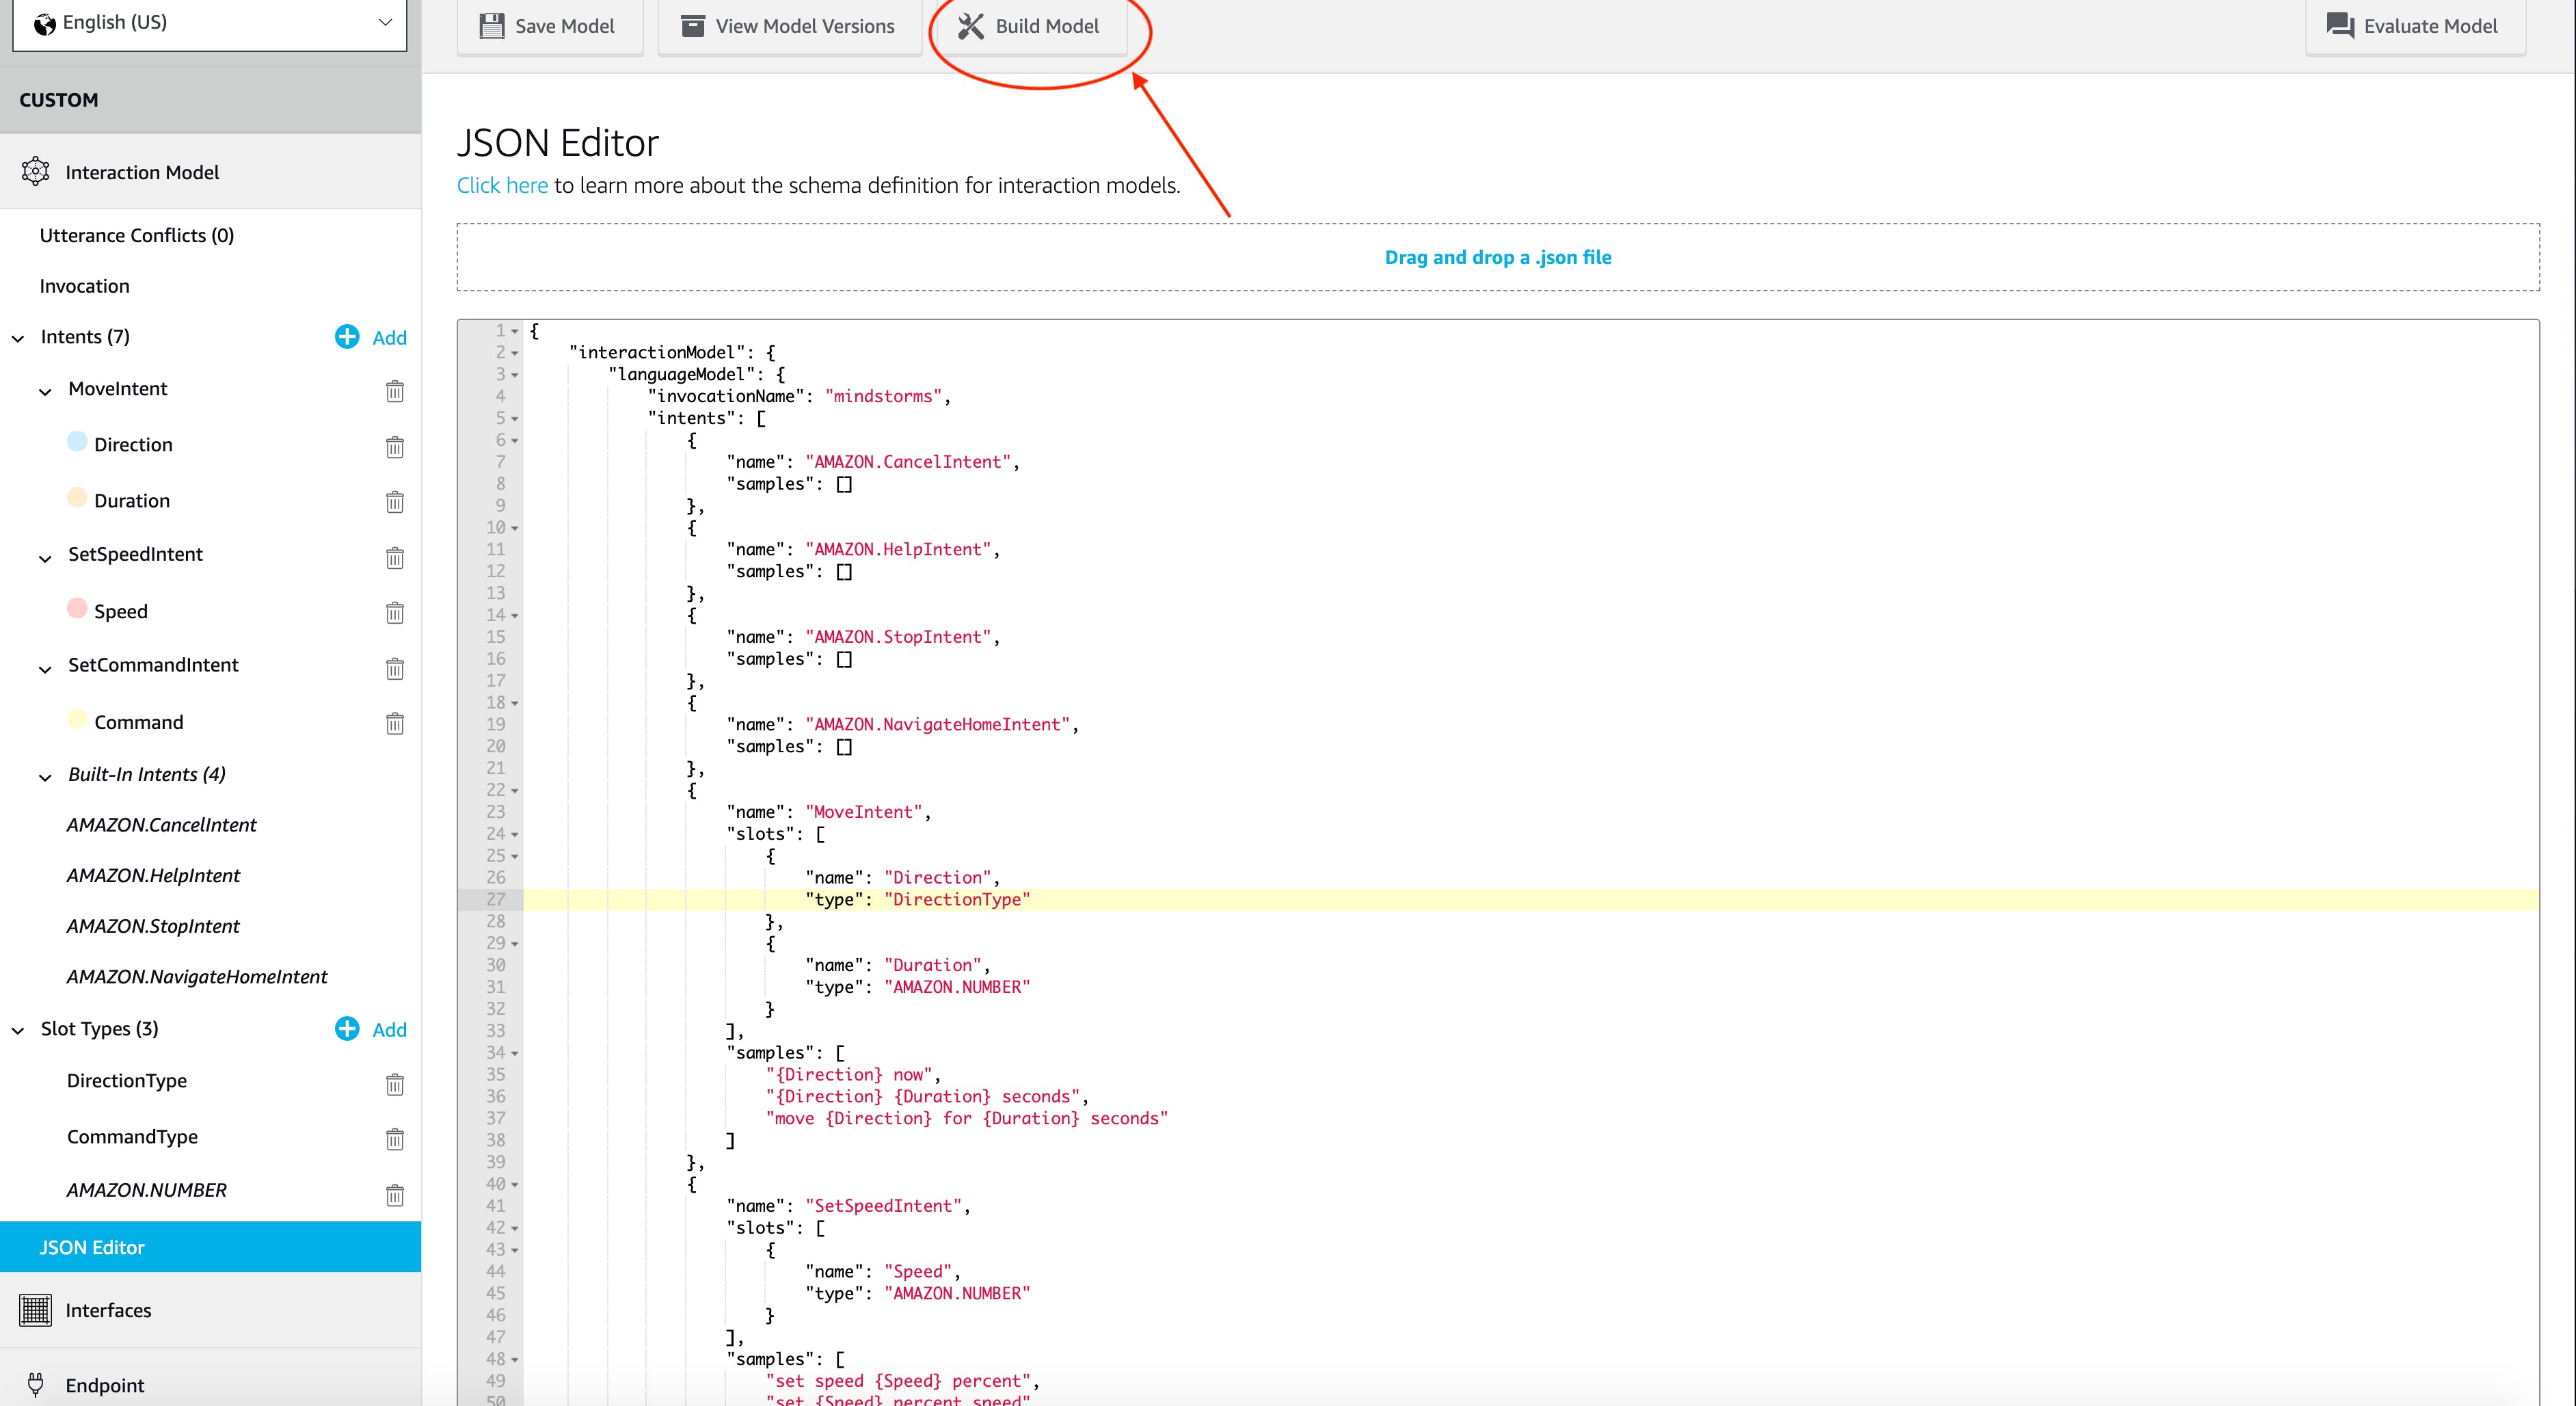Select AMAZON.StopIntent in the sidebar
This screenshot has width=2576, height=1406.
[153, 926]
